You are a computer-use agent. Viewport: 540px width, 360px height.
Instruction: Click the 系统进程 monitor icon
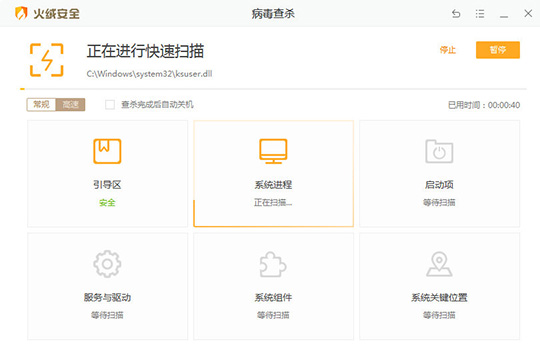pyautogui.click(x=273, y=151)
